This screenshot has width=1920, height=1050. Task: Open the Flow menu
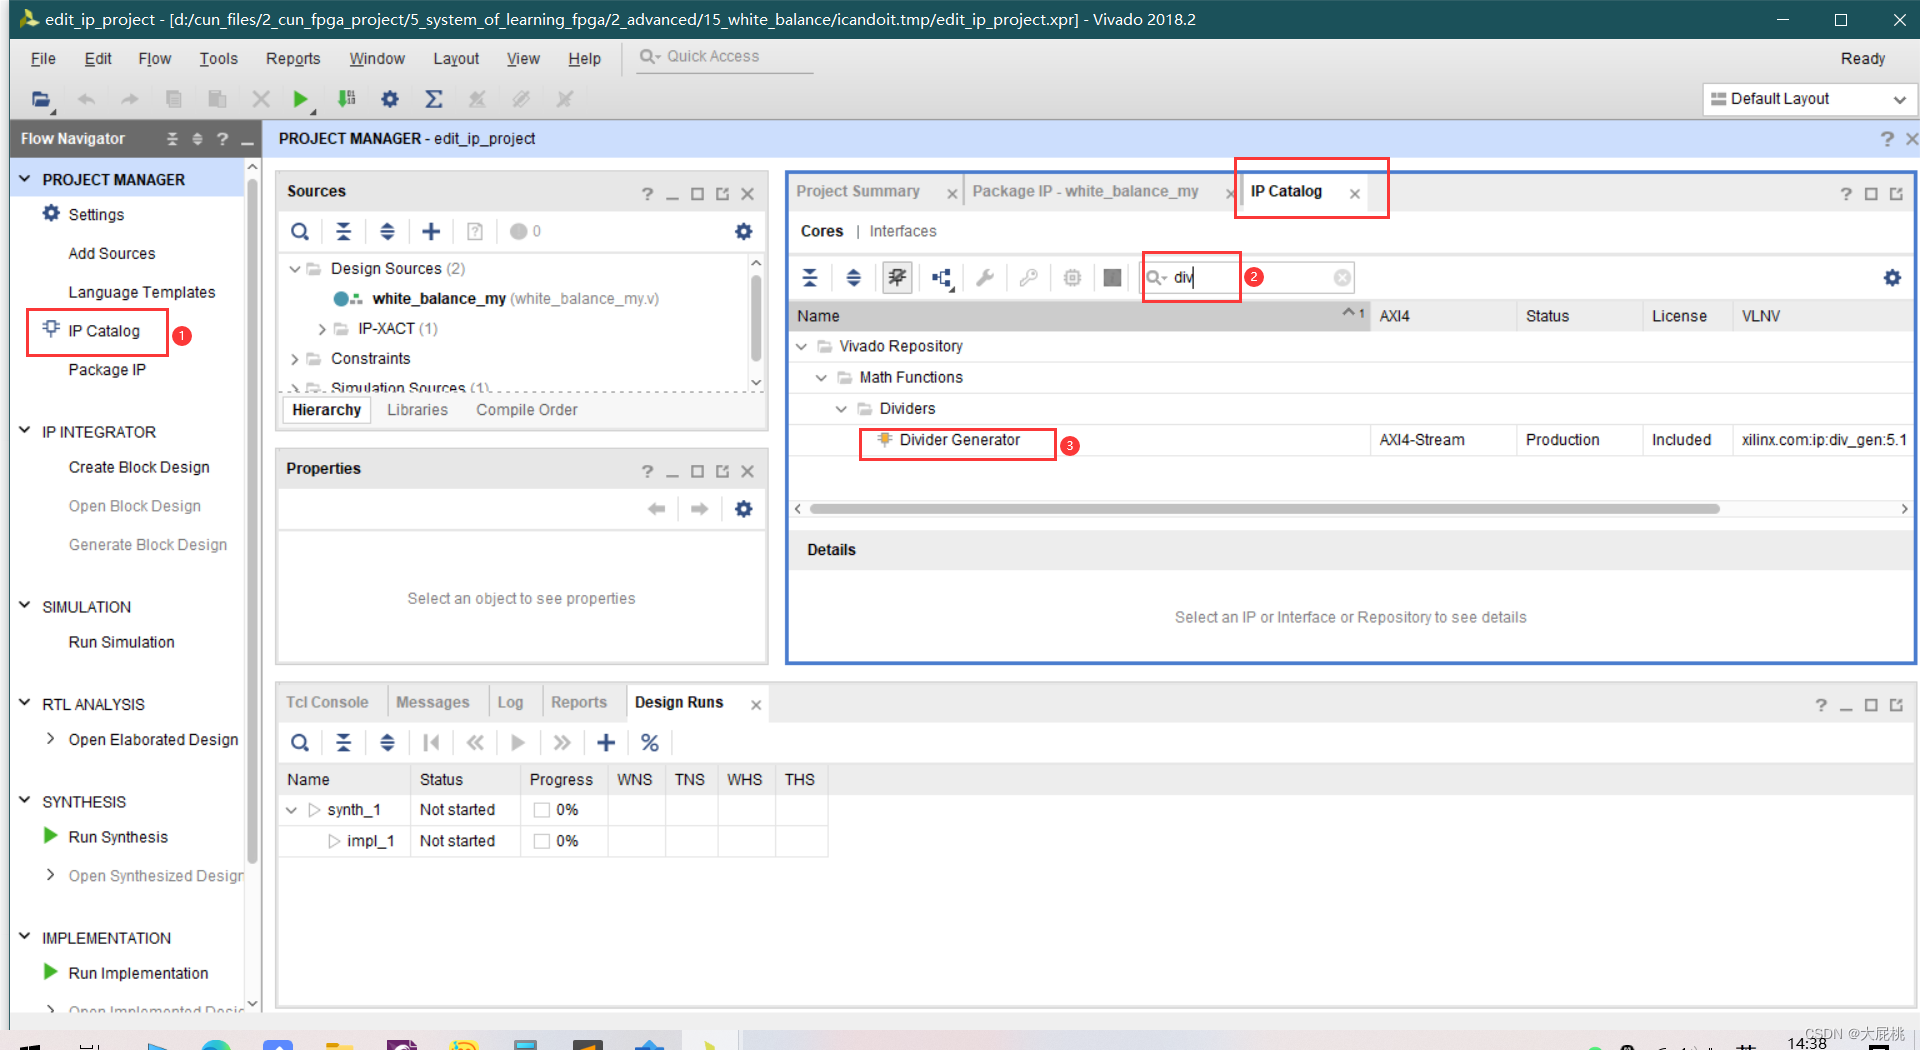click(154, 59)
